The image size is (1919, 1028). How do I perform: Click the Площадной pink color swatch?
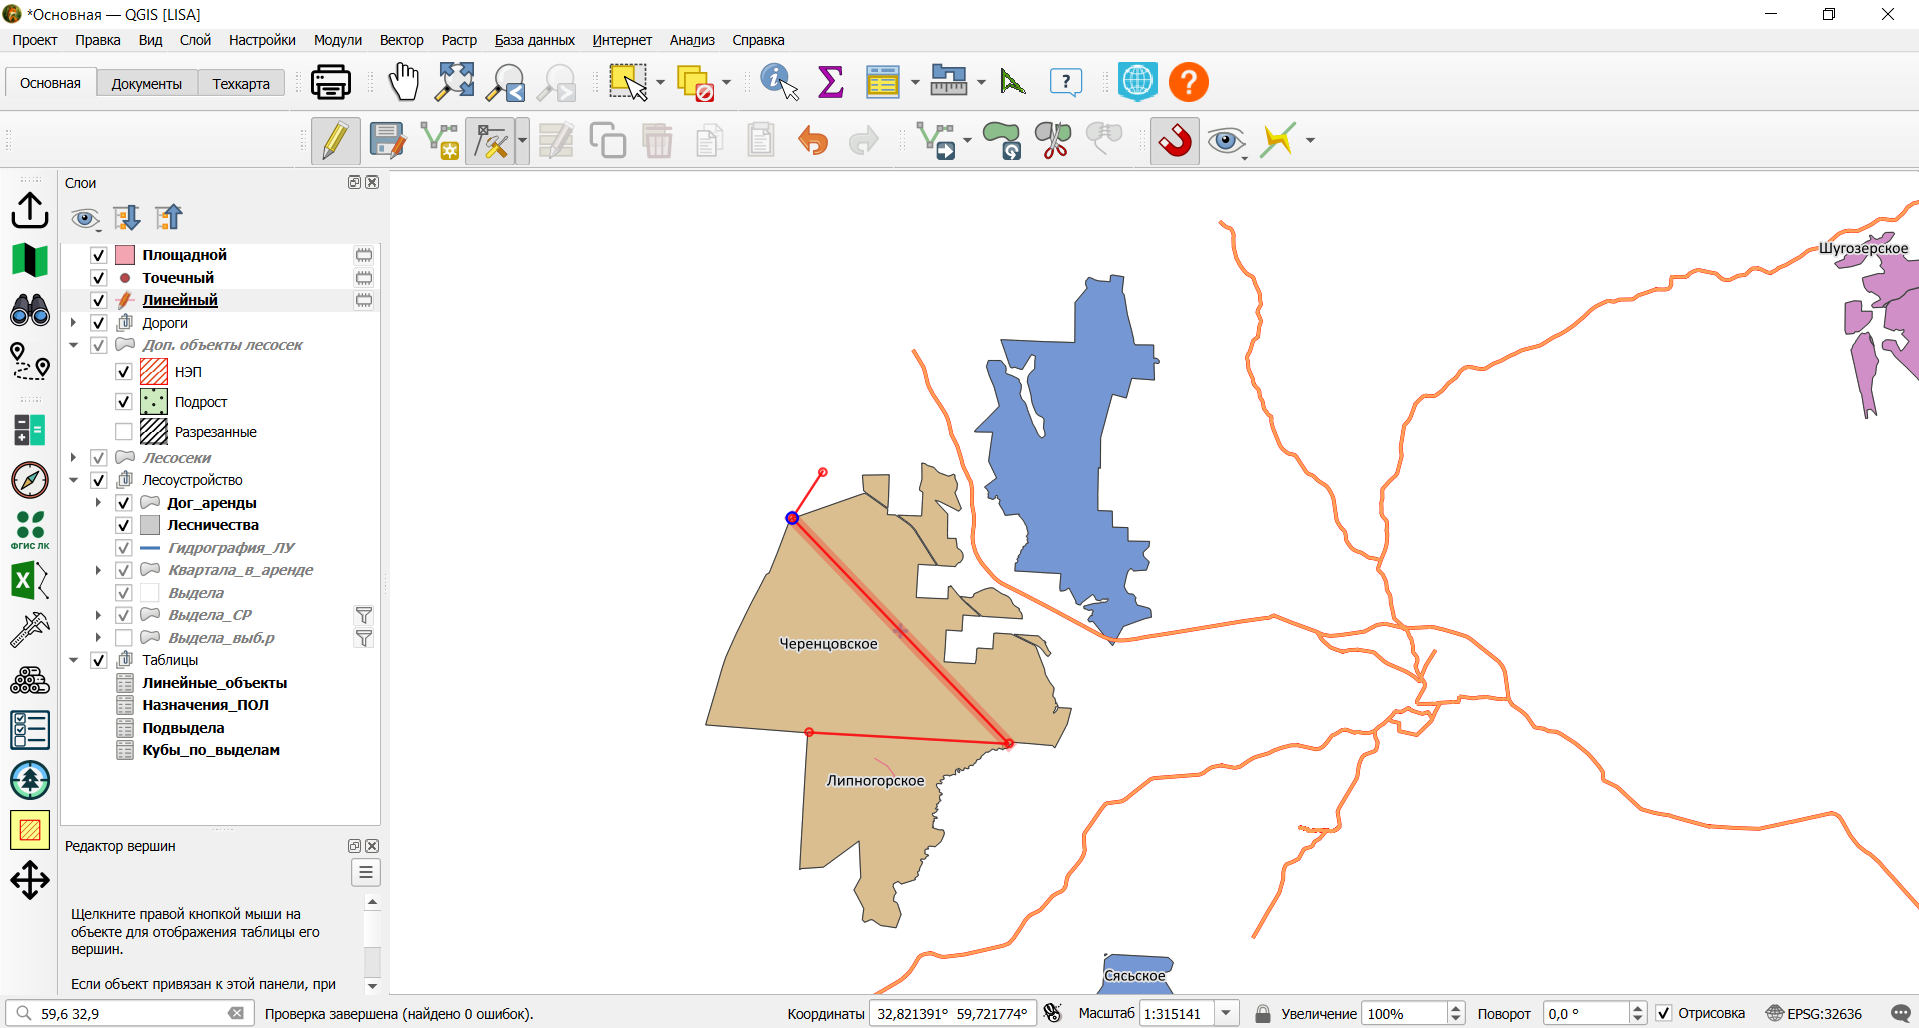125,255
